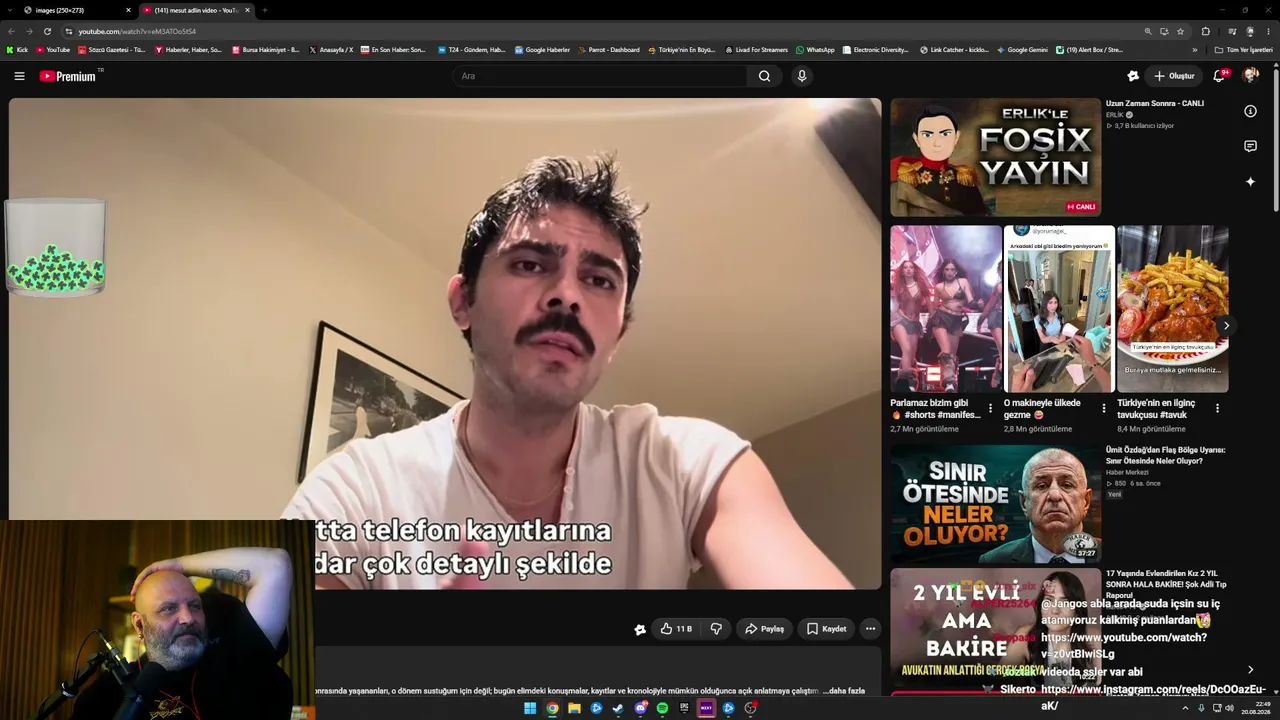The width and height of the screenshot is (1280, 720).
Task: Show next Shorts with the right arrow
Action: [x=1226, y=325]
